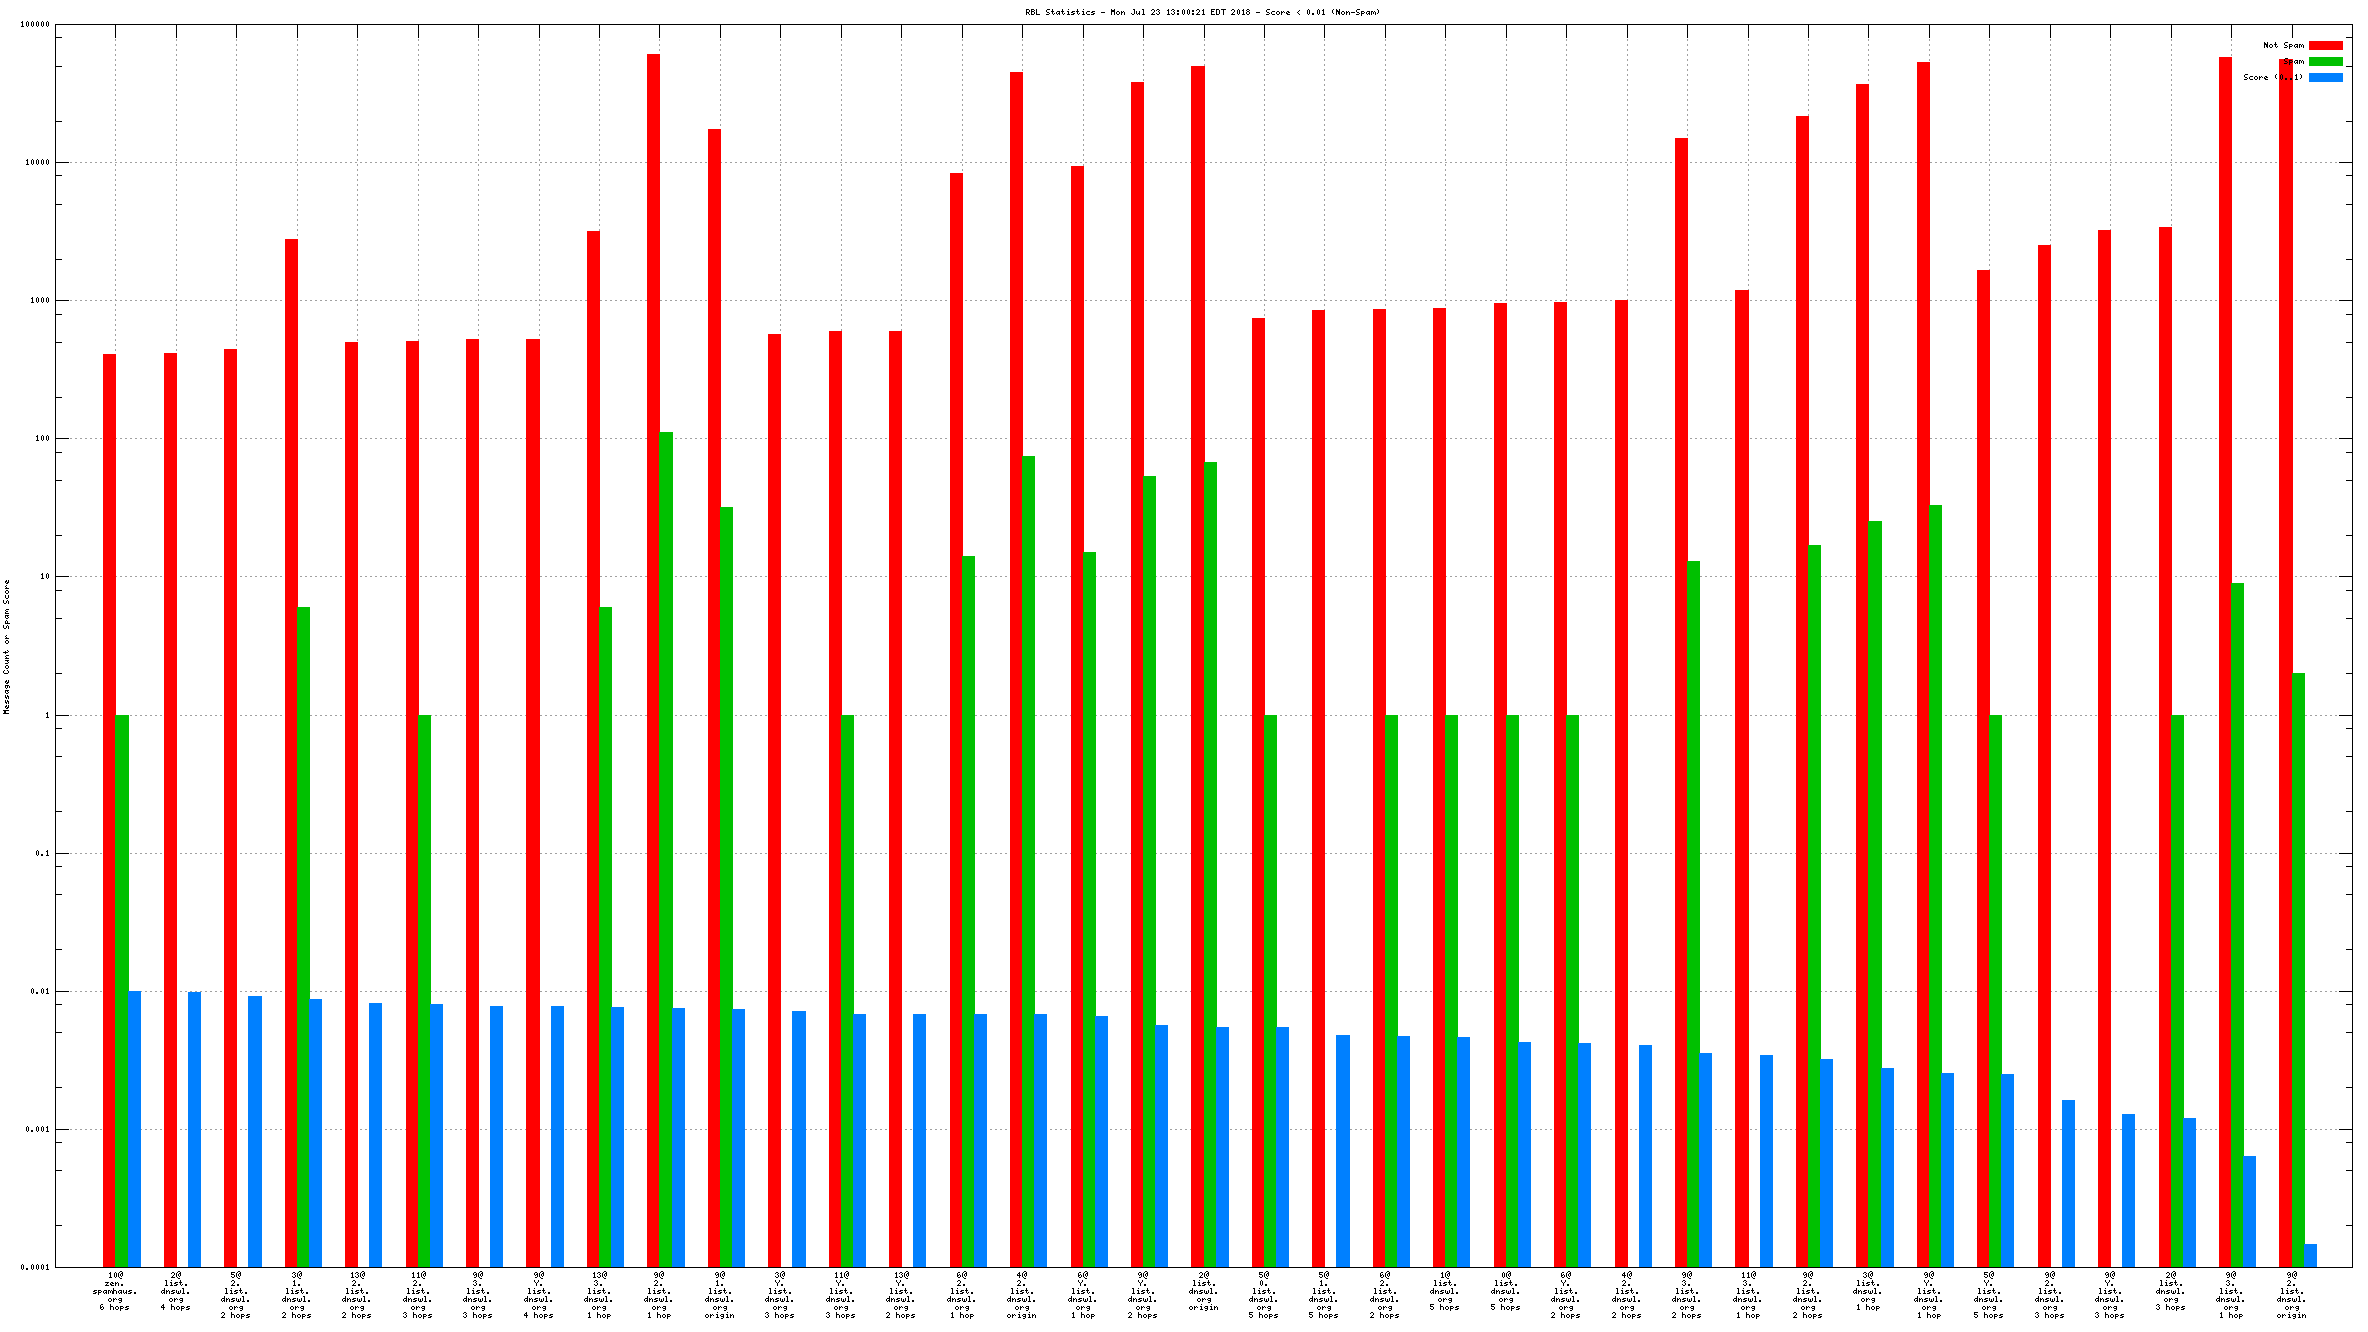
Task: Click the rotated y-axis title text
Action: [6, 646]
